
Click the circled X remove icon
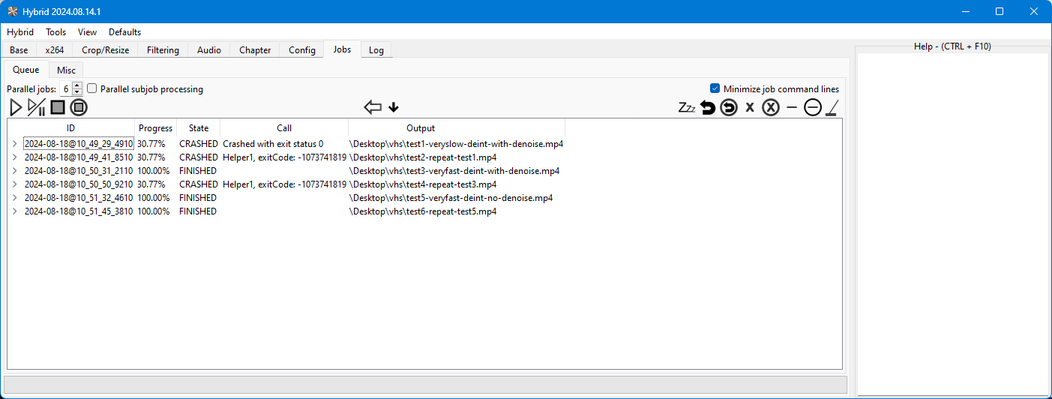click(x=770, y=107)
